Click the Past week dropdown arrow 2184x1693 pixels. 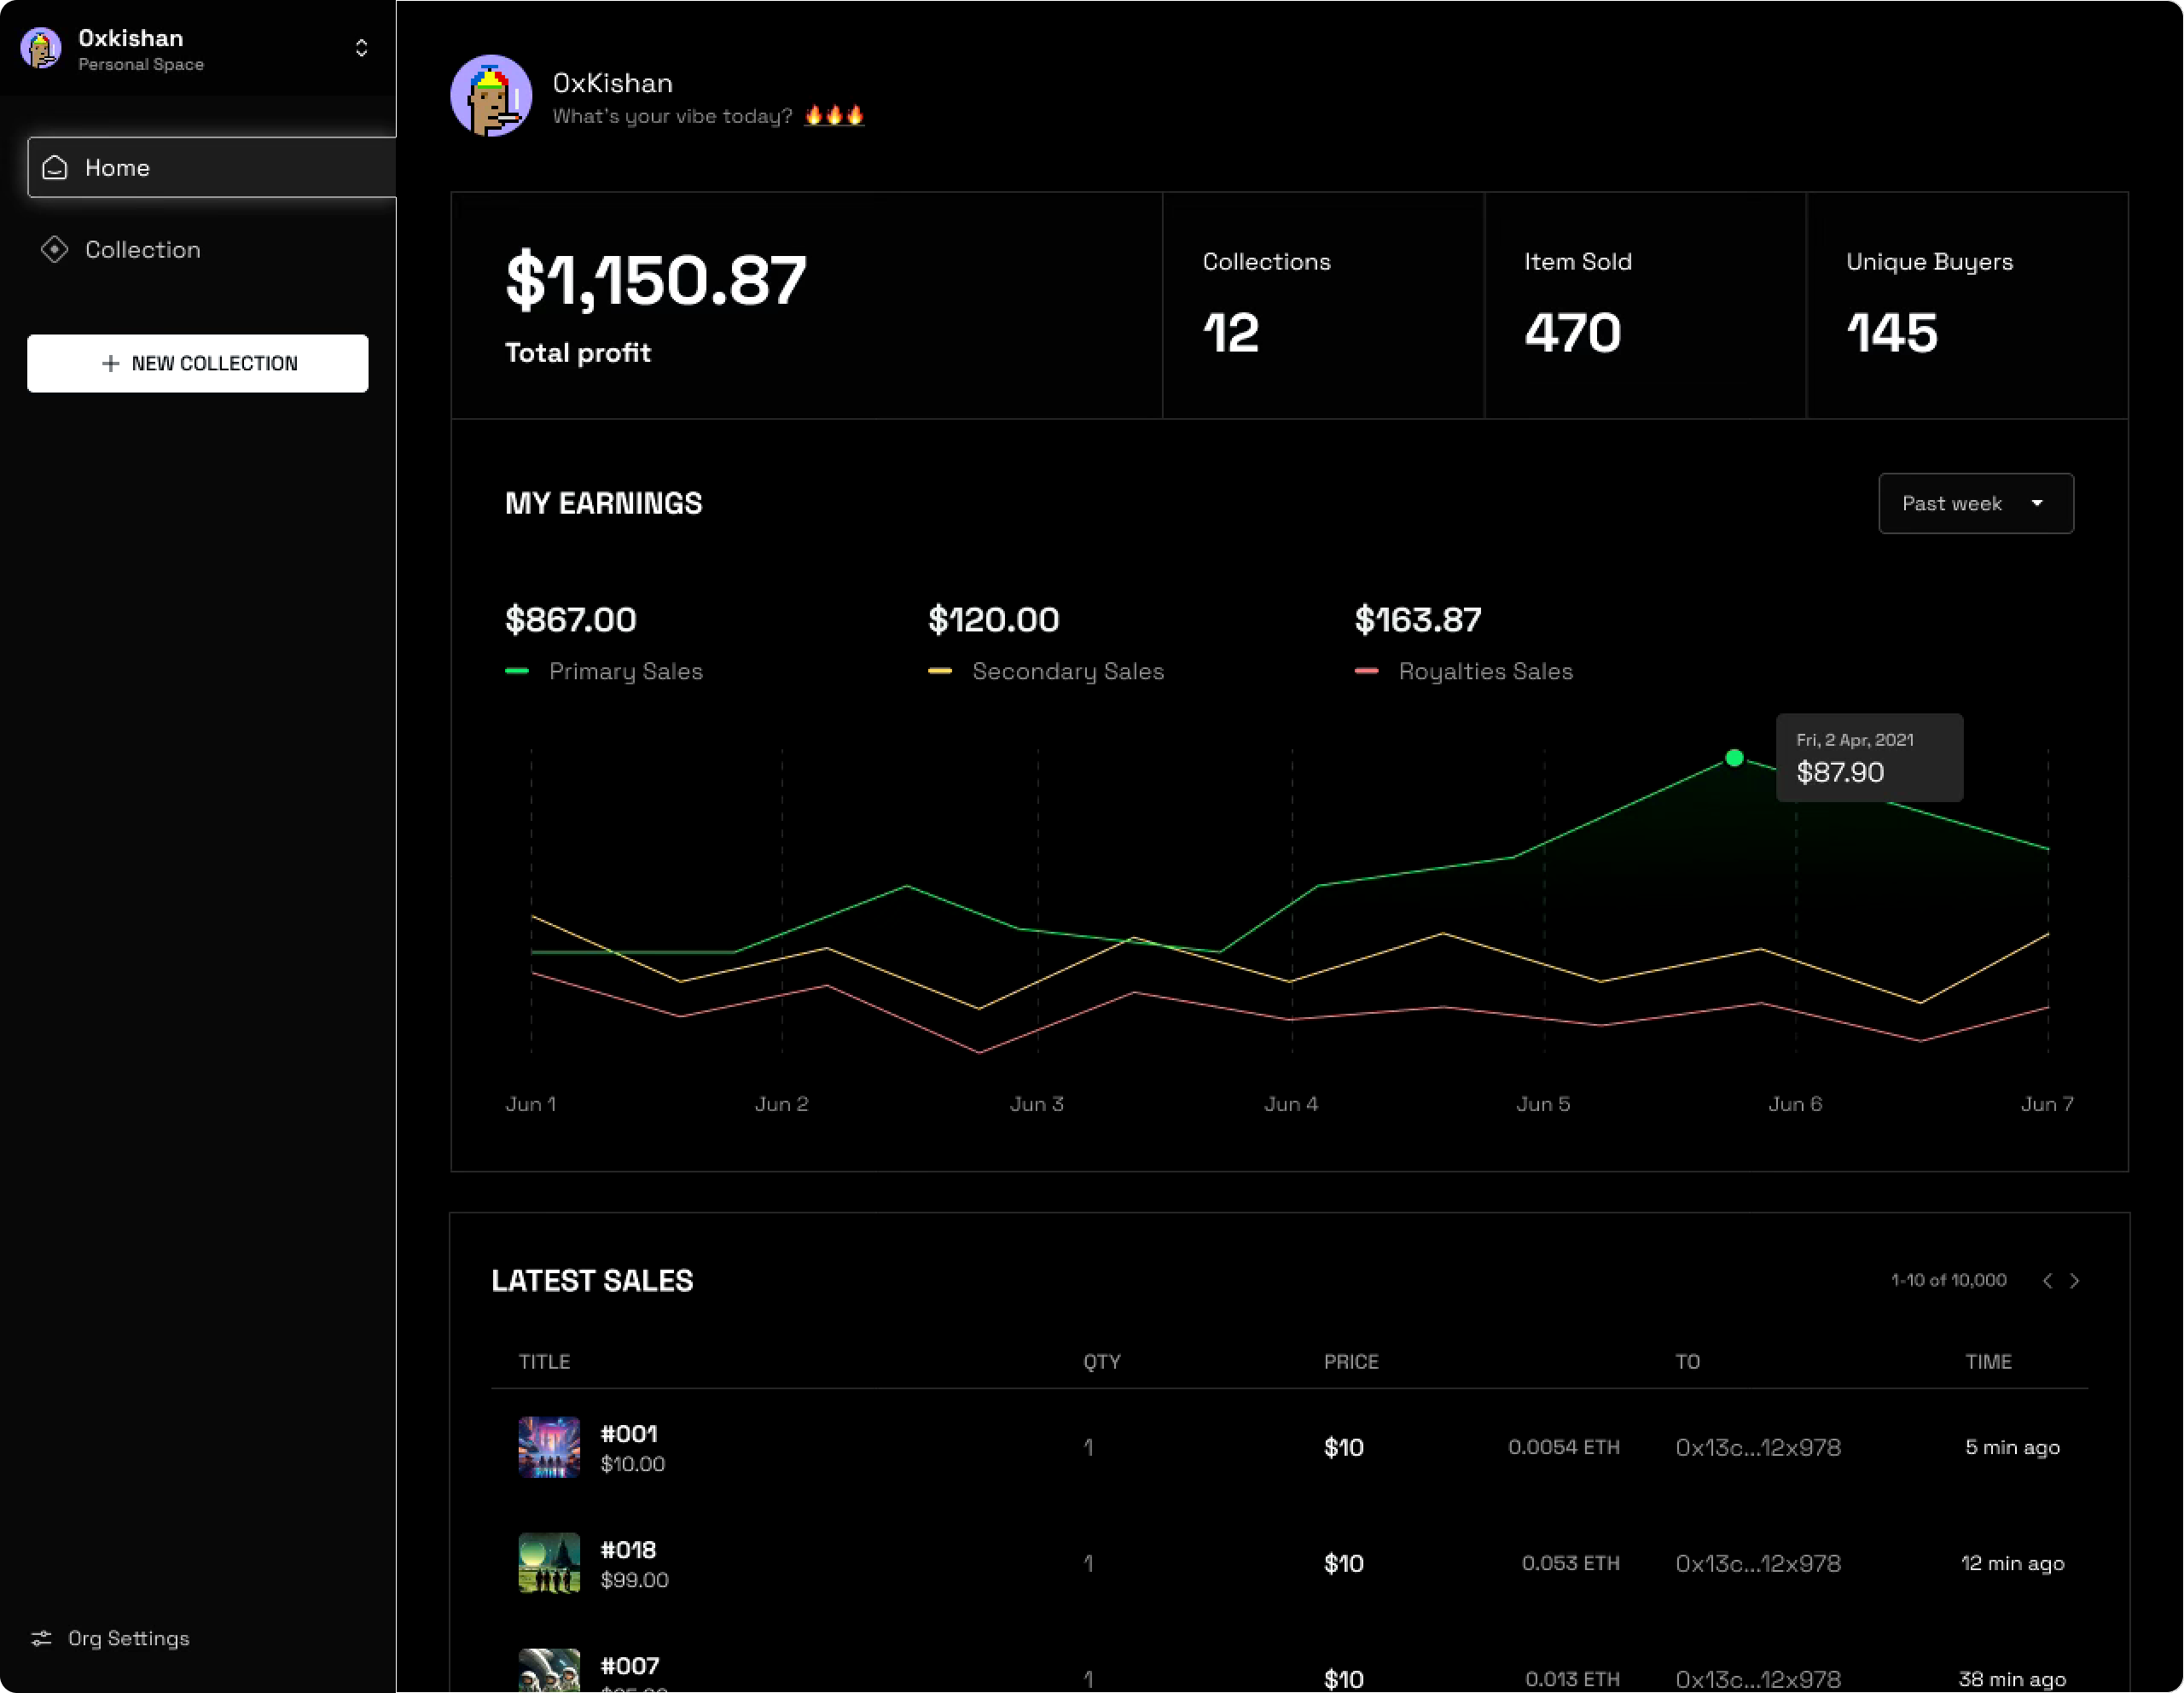[2037, 503]
